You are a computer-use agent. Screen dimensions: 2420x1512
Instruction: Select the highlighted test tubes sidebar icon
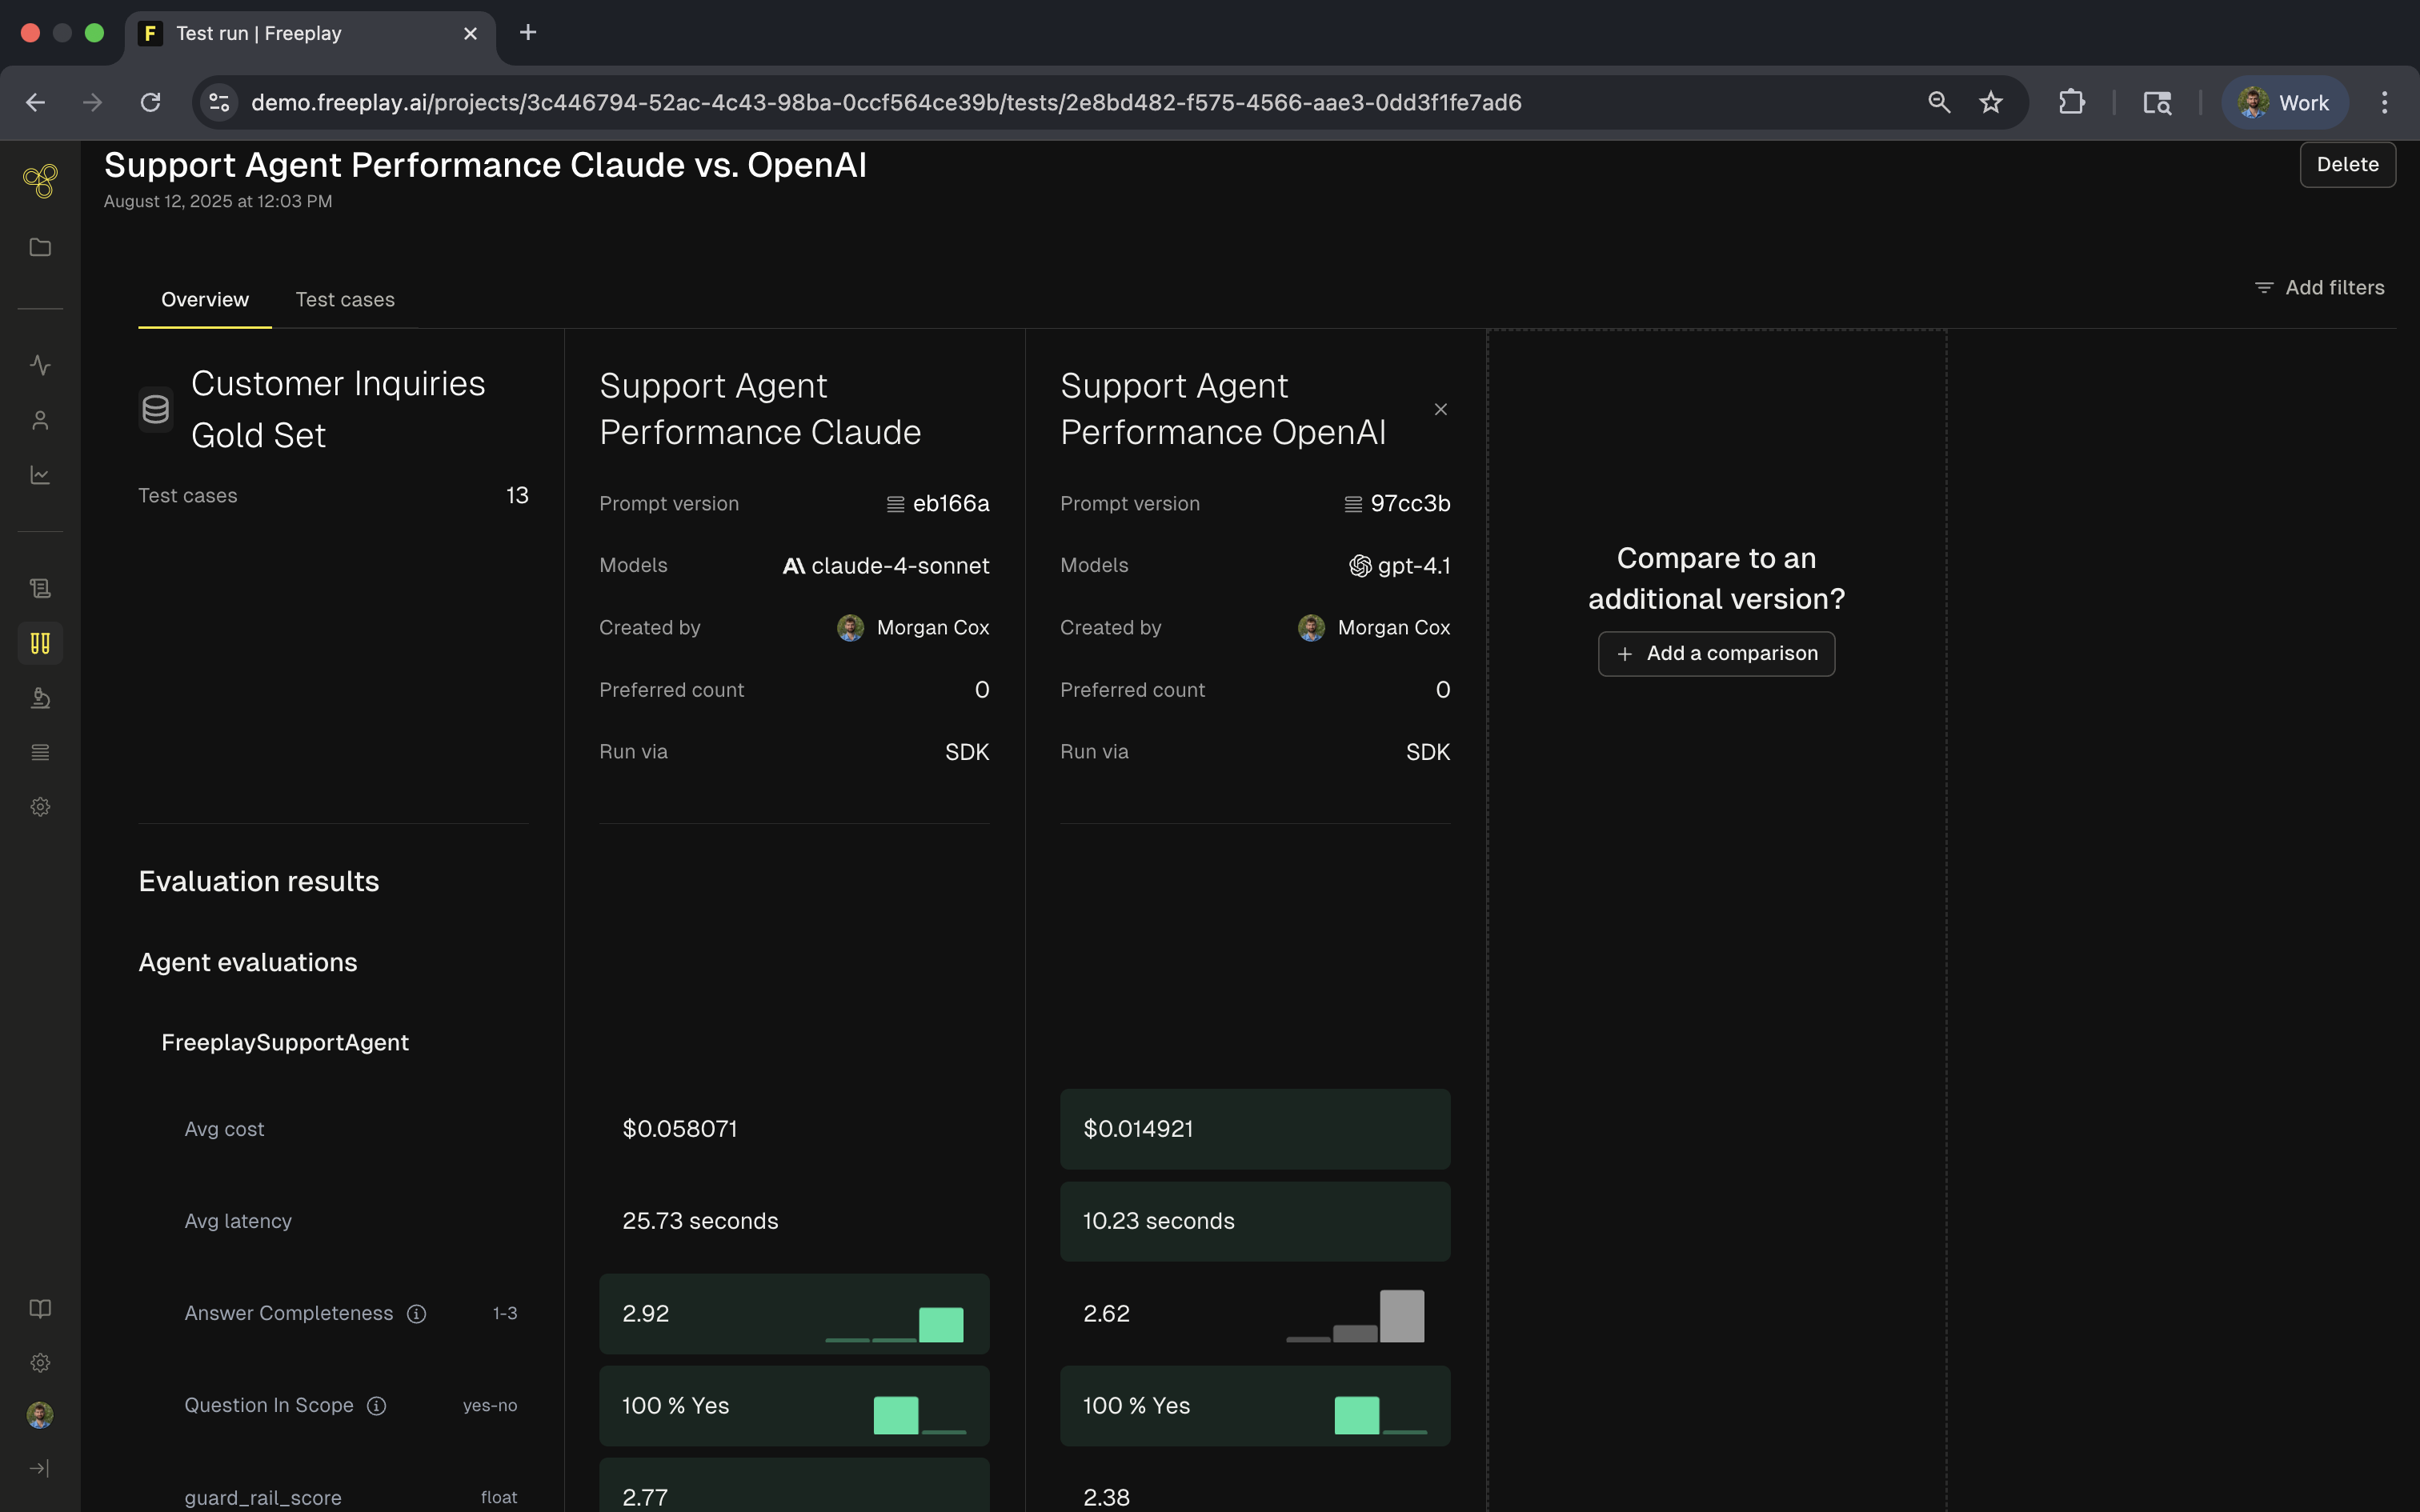pyautogui.click(x=40, y=643)
